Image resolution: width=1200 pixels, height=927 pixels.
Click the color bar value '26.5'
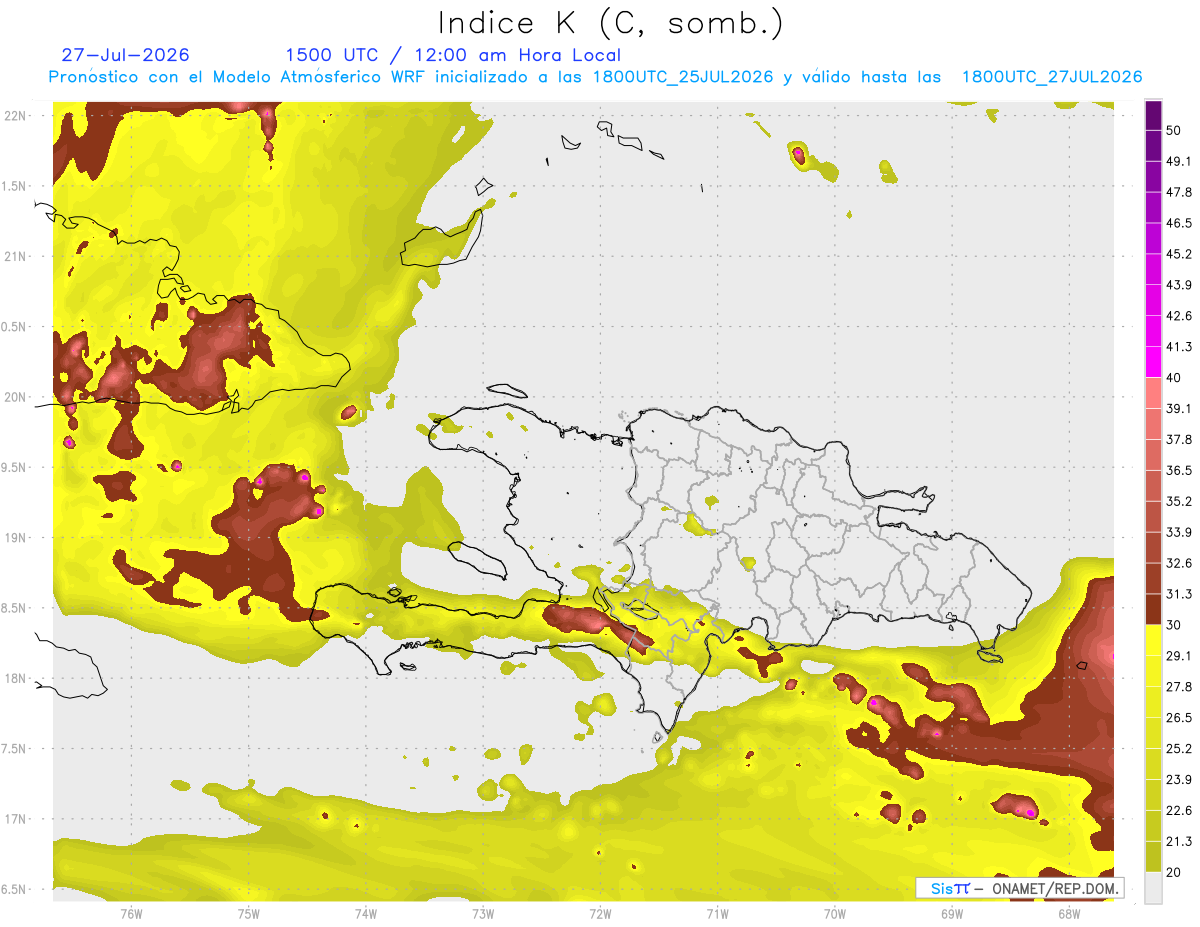click(x=1179, y=718)
